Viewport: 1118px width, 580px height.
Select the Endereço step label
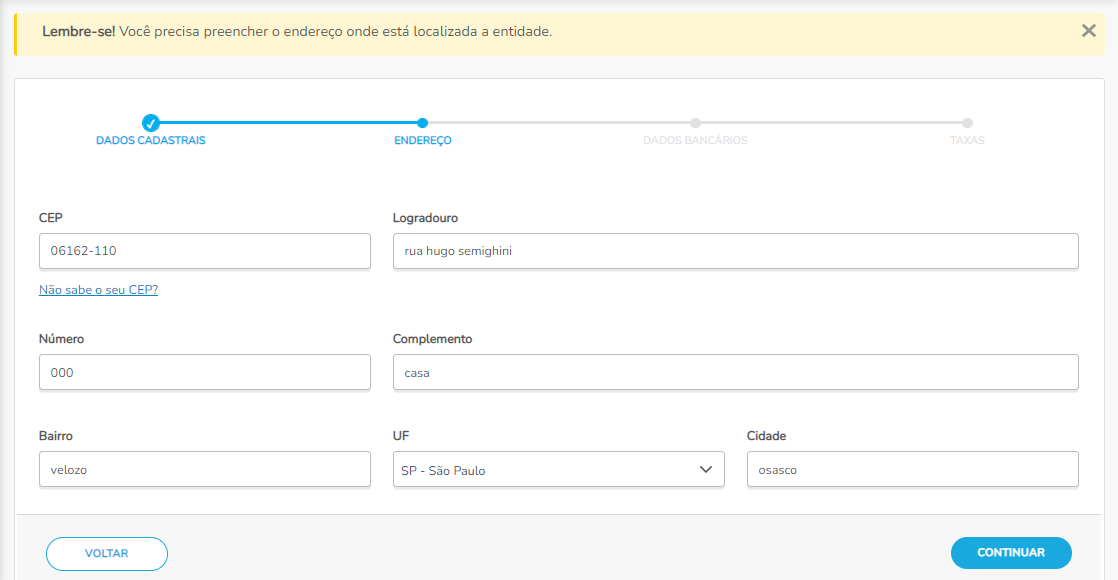click(423, 141)
